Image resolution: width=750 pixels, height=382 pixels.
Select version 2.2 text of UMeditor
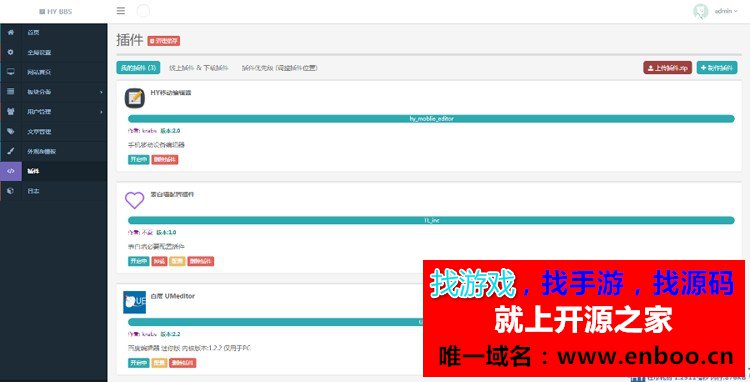[x=170, y=334]
